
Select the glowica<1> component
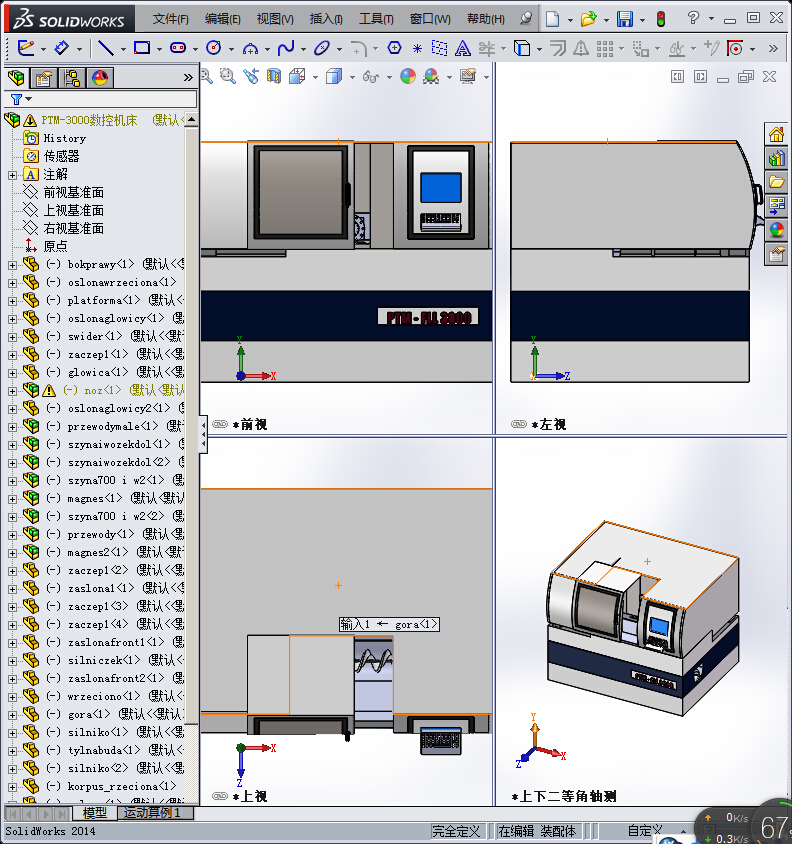click(x=98, y=372)
